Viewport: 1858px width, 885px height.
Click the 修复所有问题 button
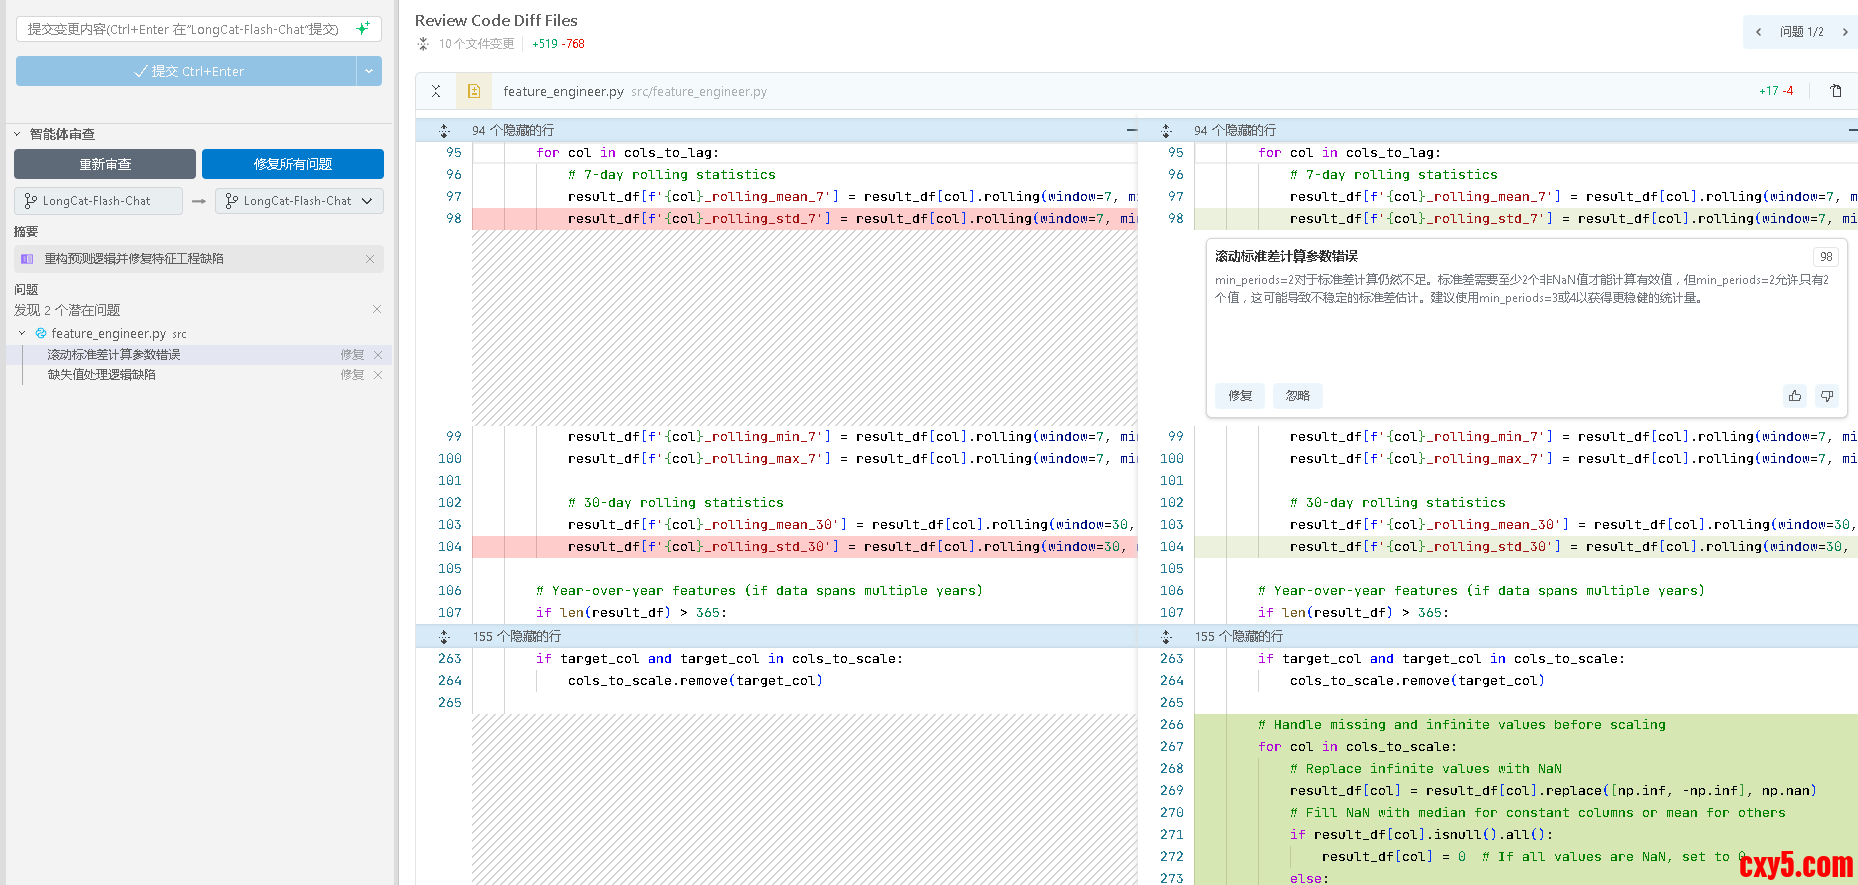292,164
